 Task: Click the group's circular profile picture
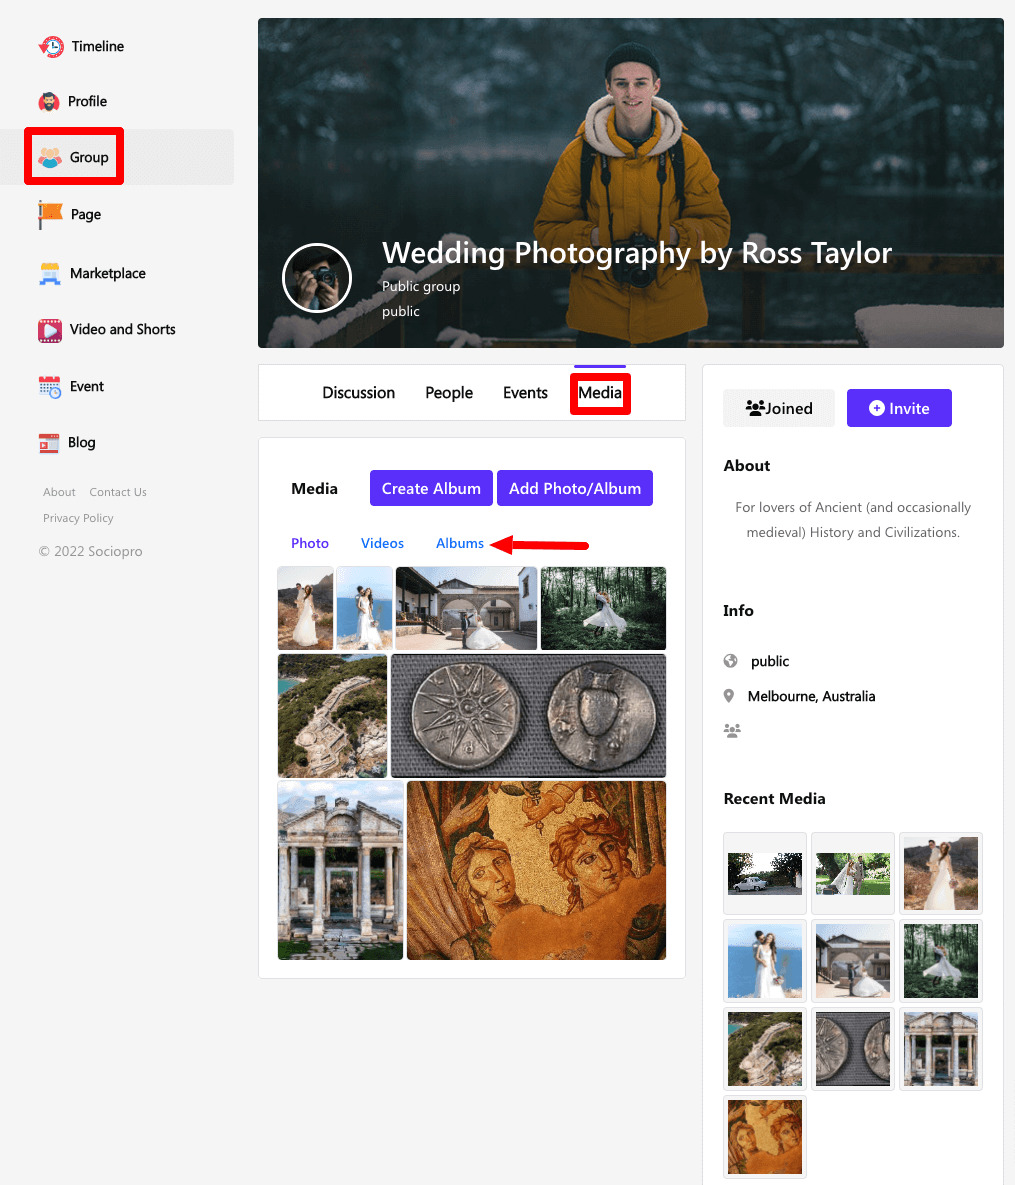point(317,278)
